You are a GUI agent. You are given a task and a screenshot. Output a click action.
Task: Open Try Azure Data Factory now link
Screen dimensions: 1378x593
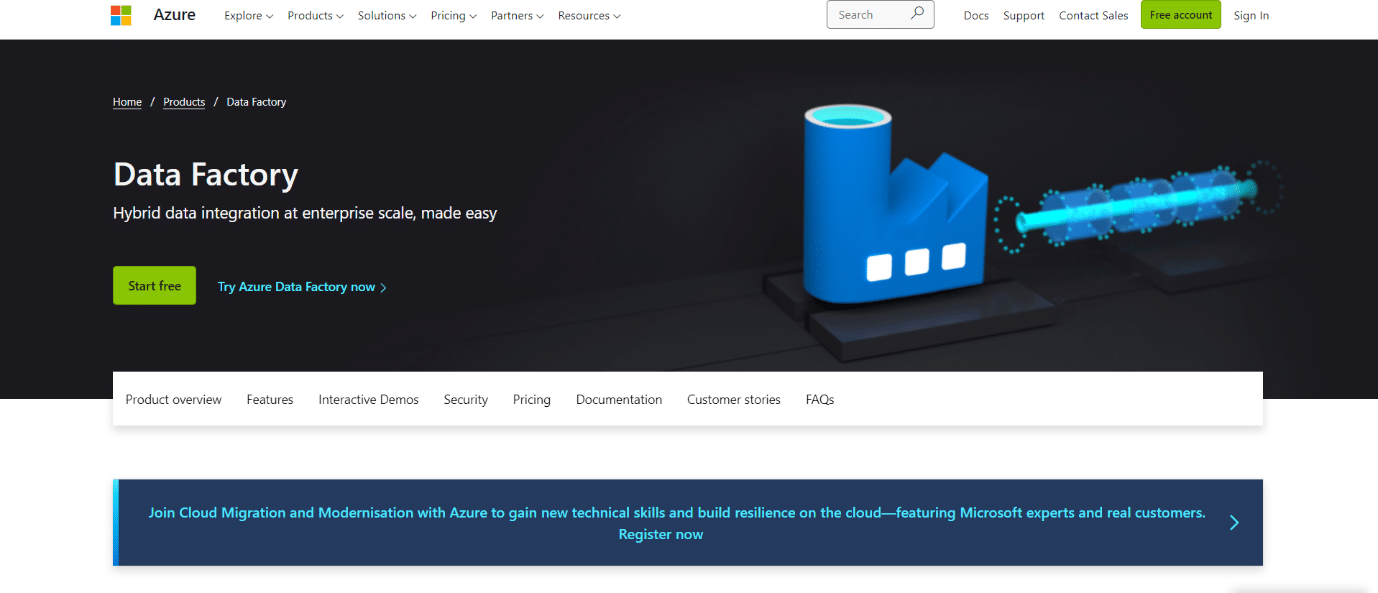tap(302, 287)
